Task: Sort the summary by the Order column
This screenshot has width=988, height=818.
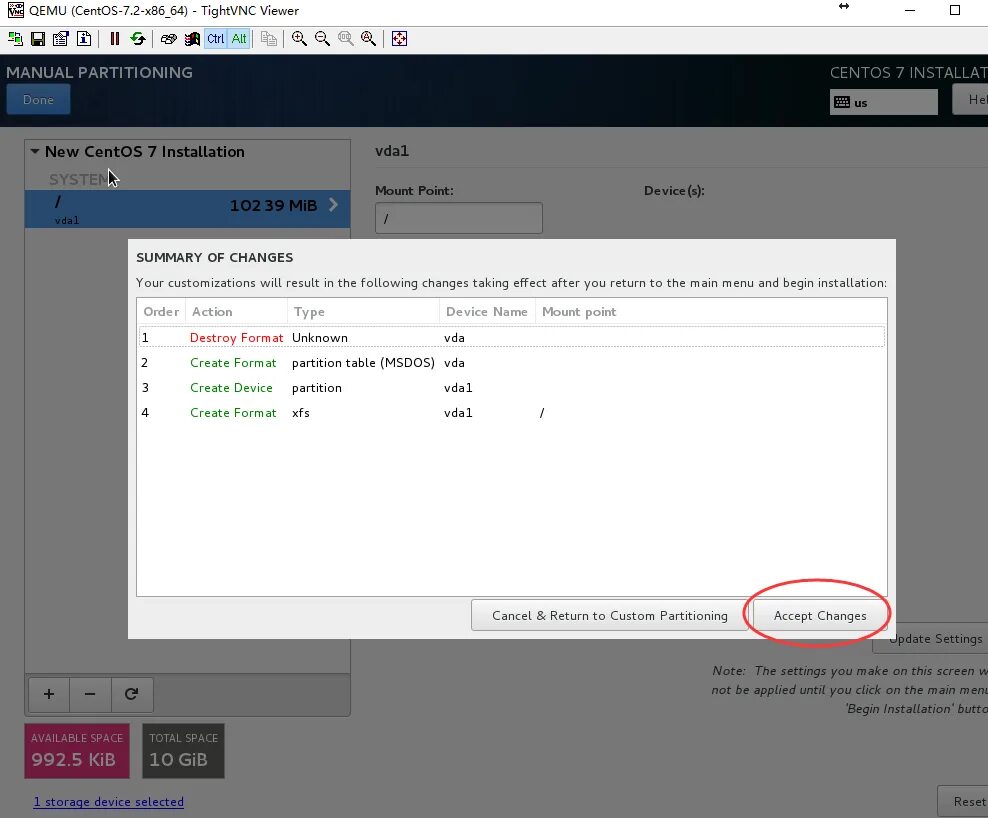Action: pos(161,311)
